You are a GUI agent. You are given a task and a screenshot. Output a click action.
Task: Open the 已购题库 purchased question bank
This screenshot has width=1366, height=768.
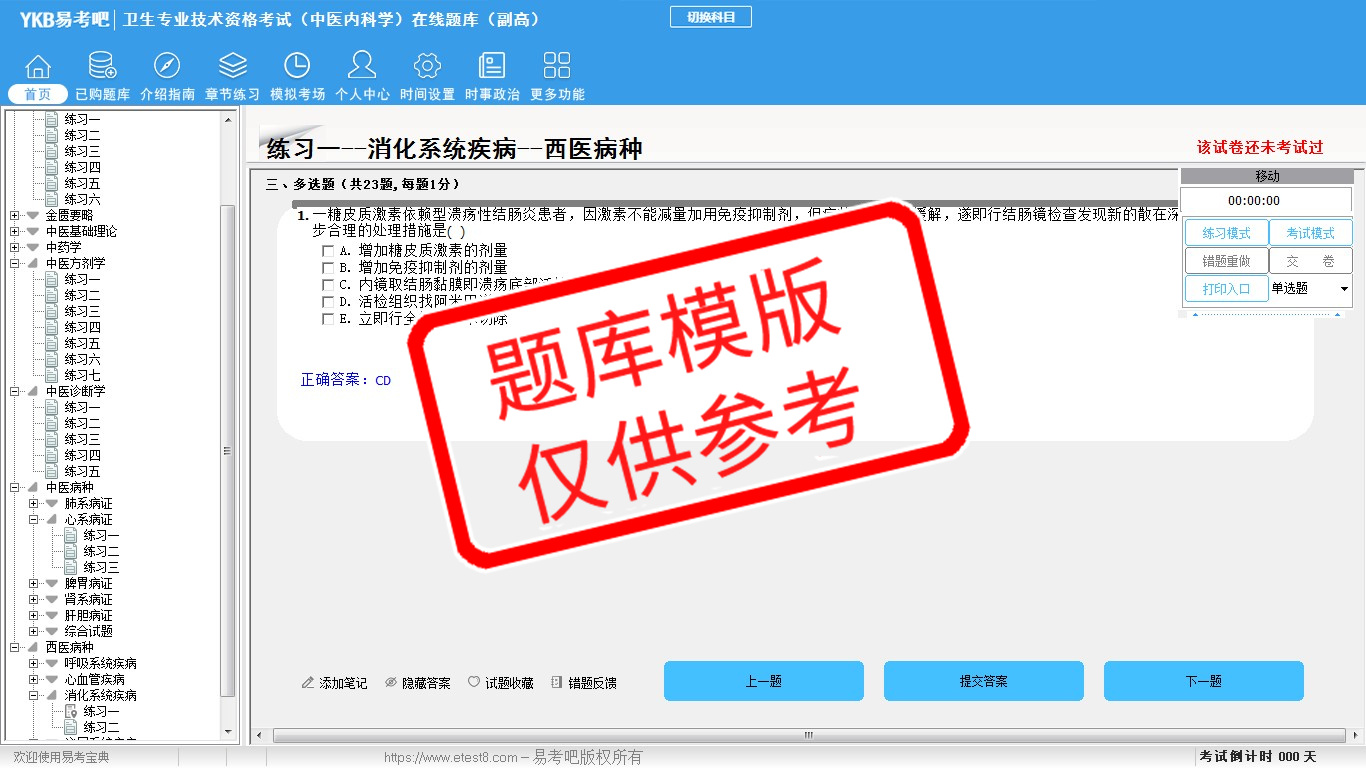tap(102, 67)
